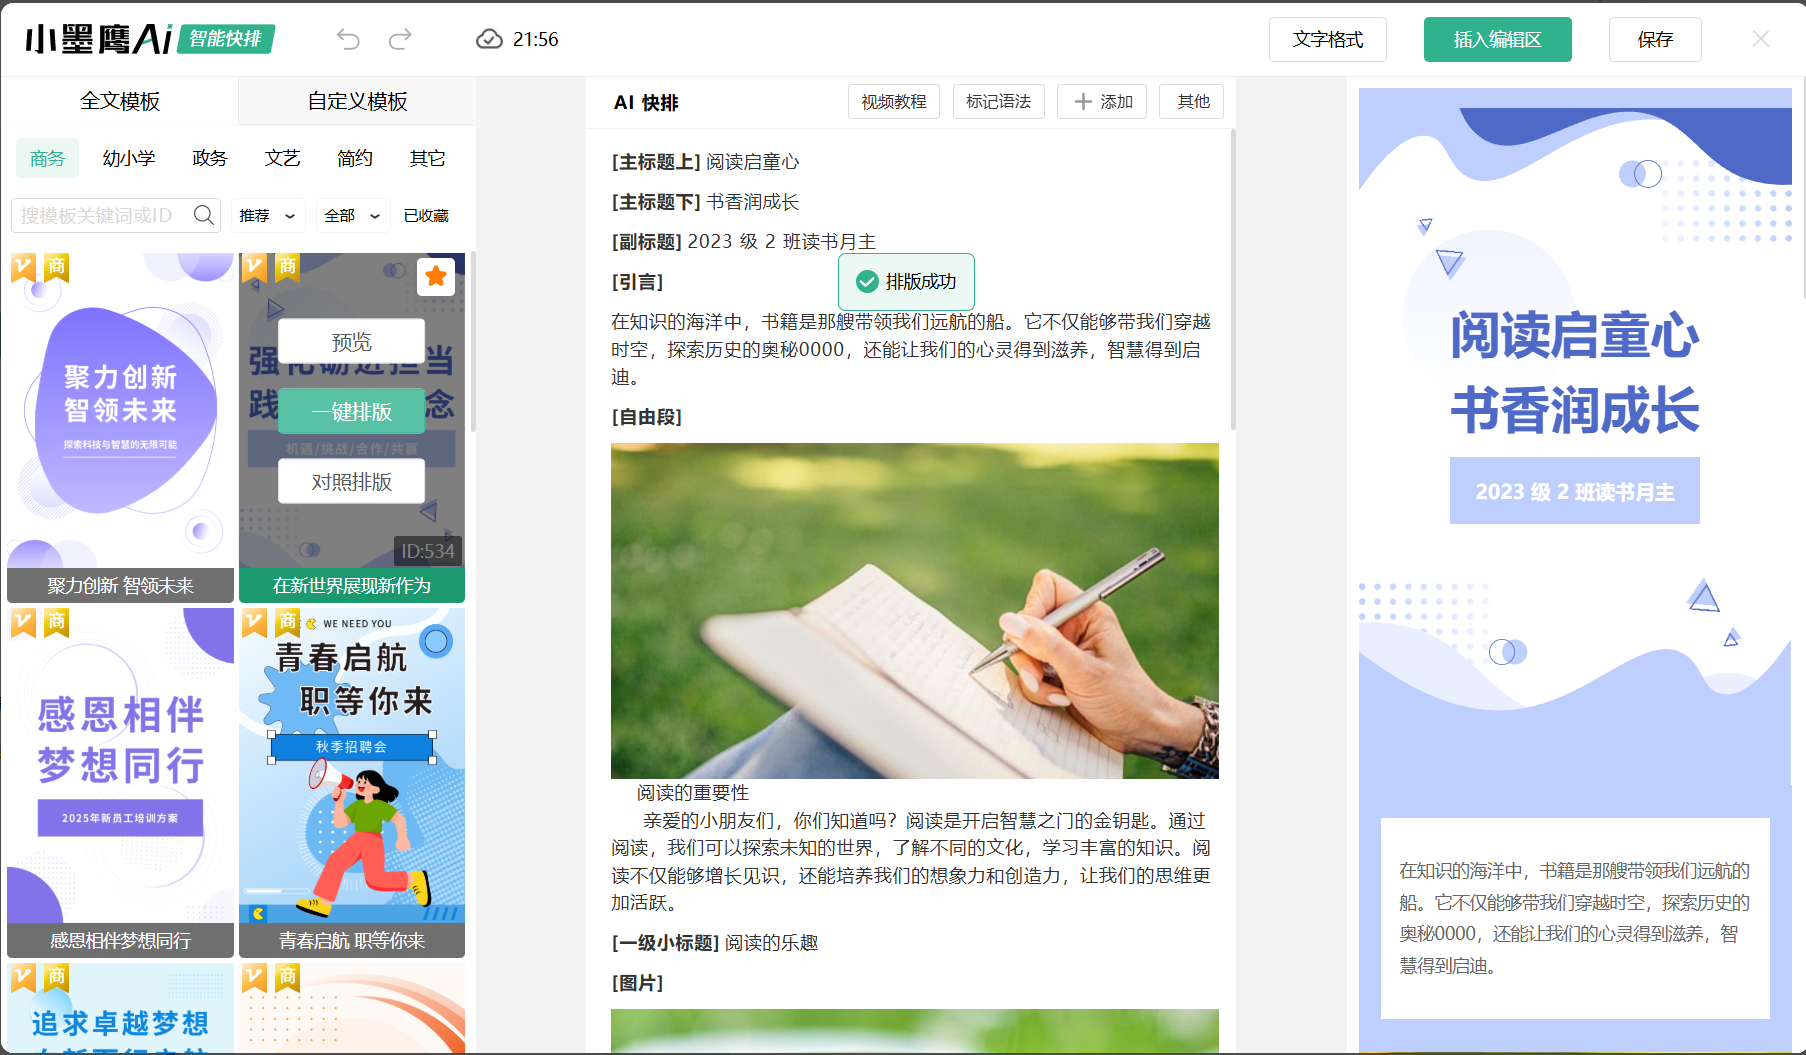Viewport: 1806px width, 1055px height.
Task: Click the 小墨鹰Ai logo
Action: coord(99,39)
